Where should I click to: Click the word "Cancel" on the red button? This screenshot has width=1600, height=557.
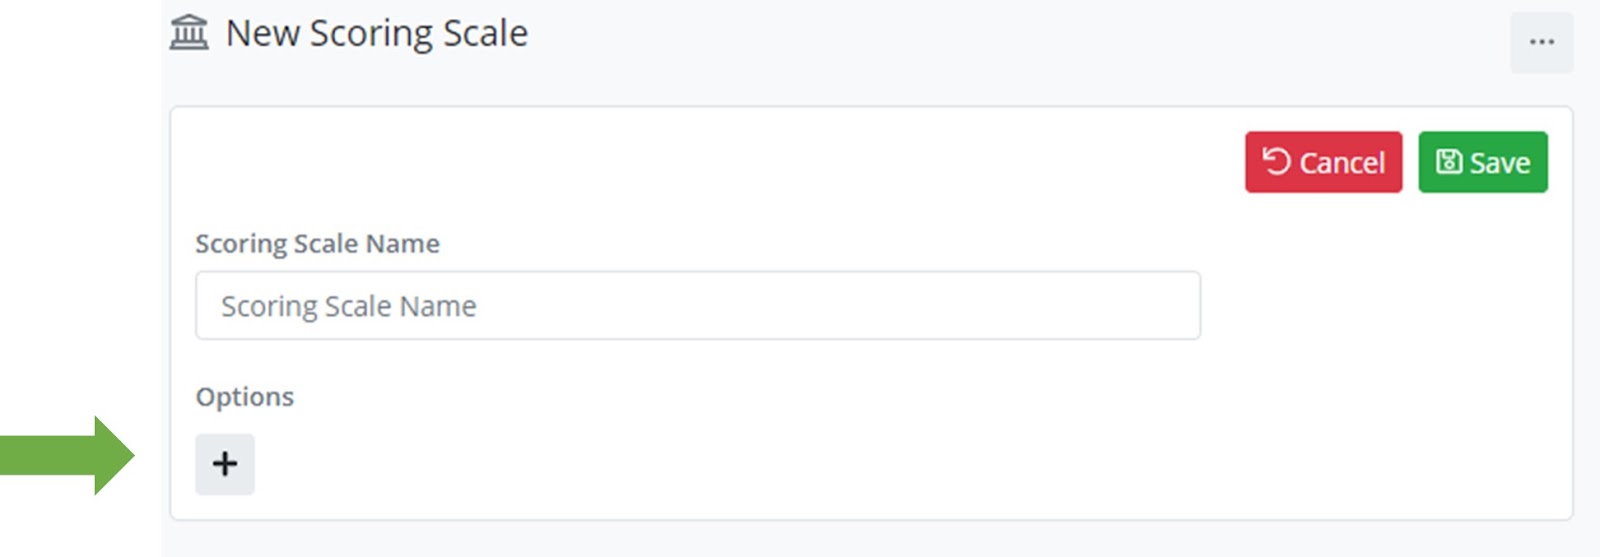pyautogui.click(x=1342, y=163)
